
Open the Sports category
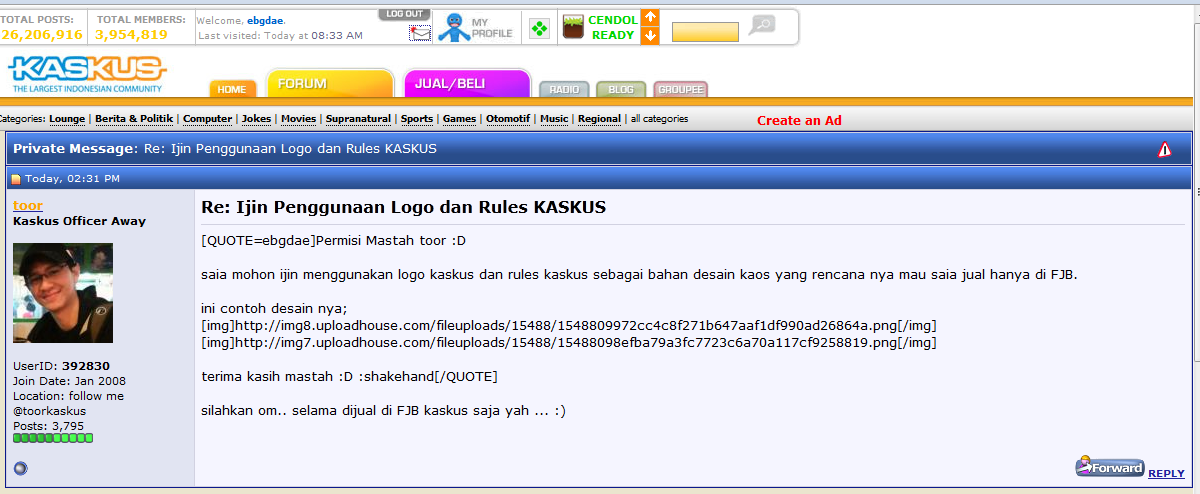tap(417, 119)
